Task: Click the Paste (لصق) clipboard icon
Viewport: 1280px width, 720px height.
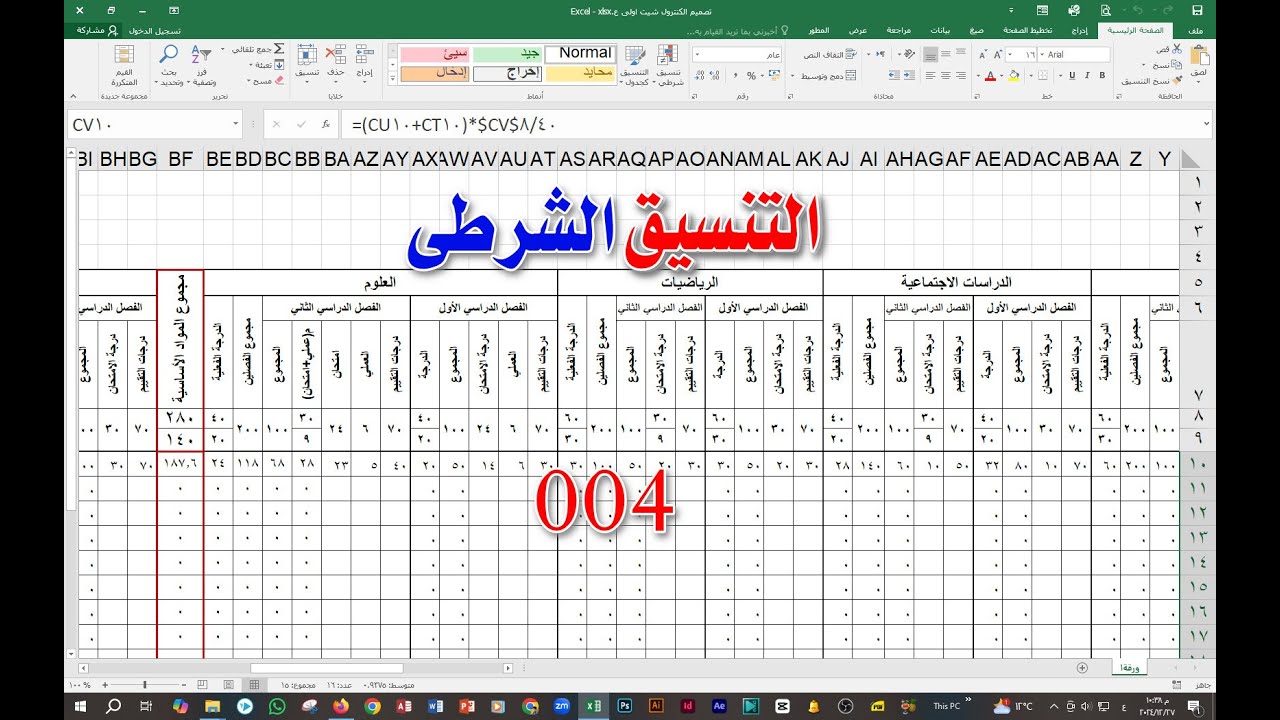Action: (1198, 57)
